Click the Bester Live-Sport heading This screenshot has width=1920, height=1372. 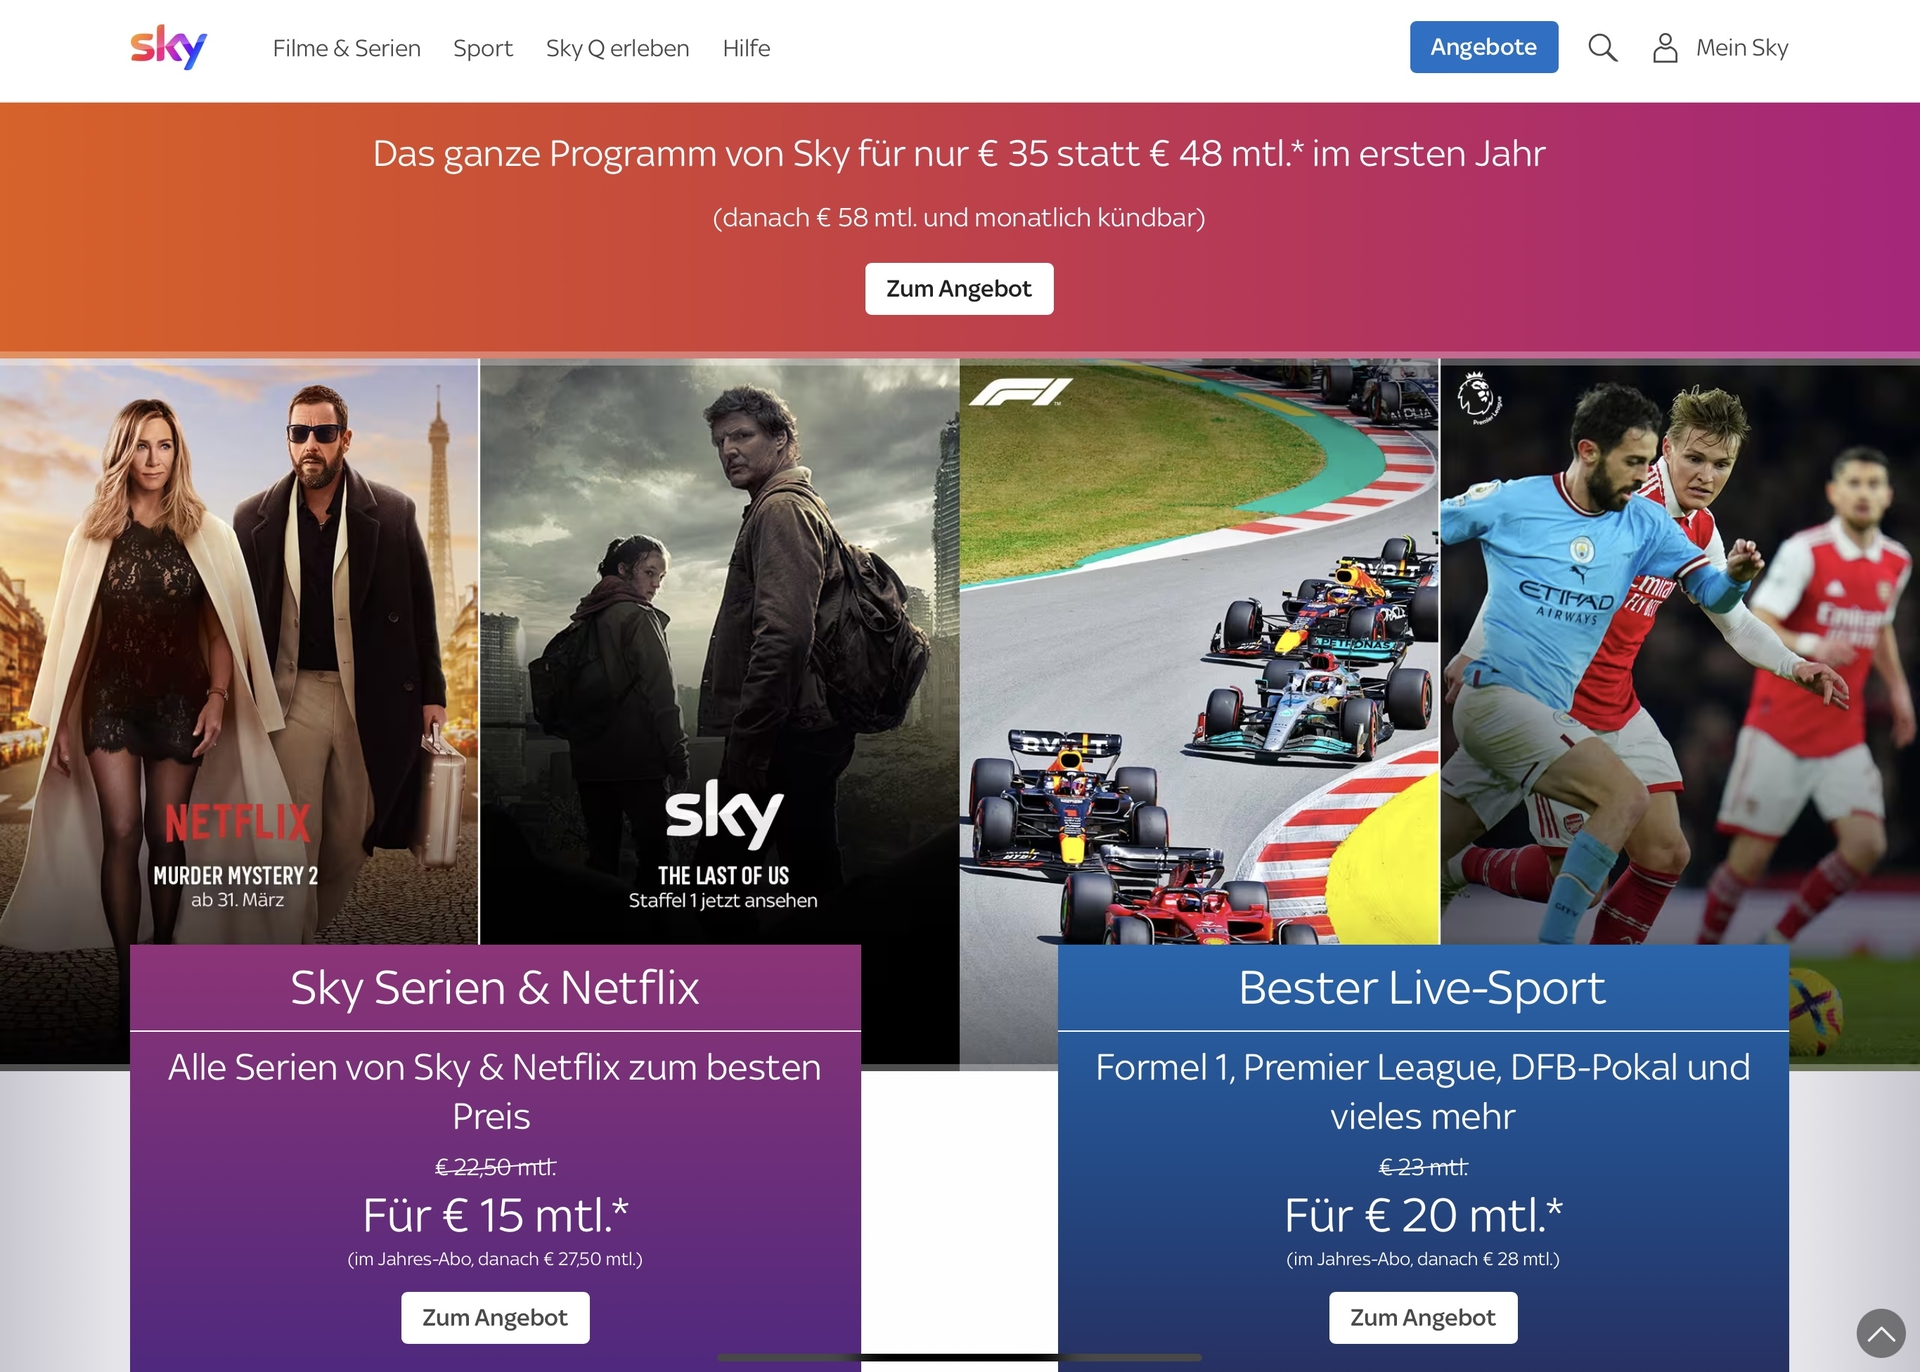point(1422,988)
